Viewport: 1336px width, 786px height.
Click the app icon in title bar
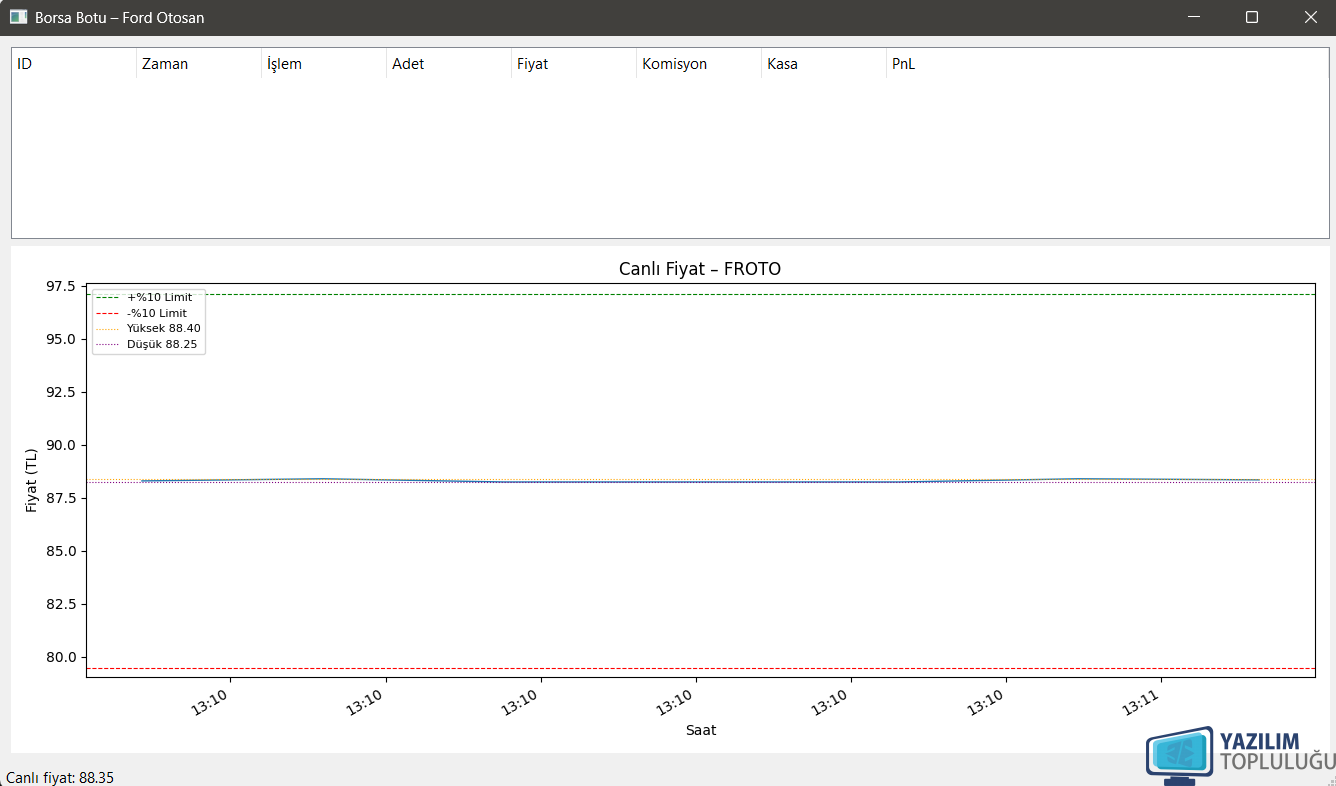tap(18, 17)
